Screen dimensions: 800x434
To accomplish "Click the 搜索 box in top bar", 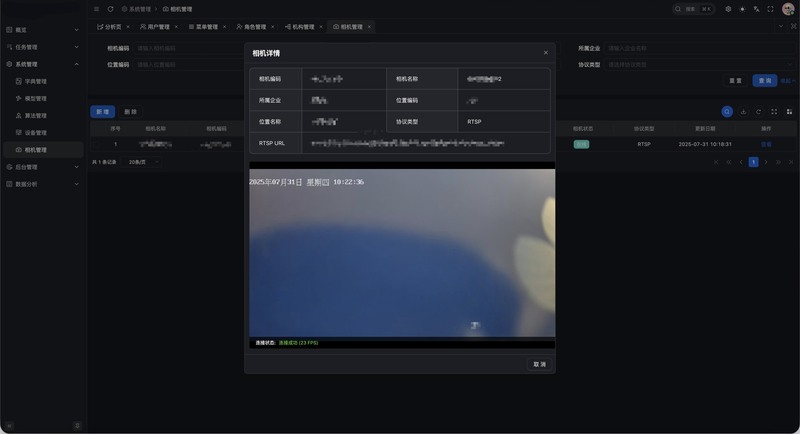I will pos(694,9).
